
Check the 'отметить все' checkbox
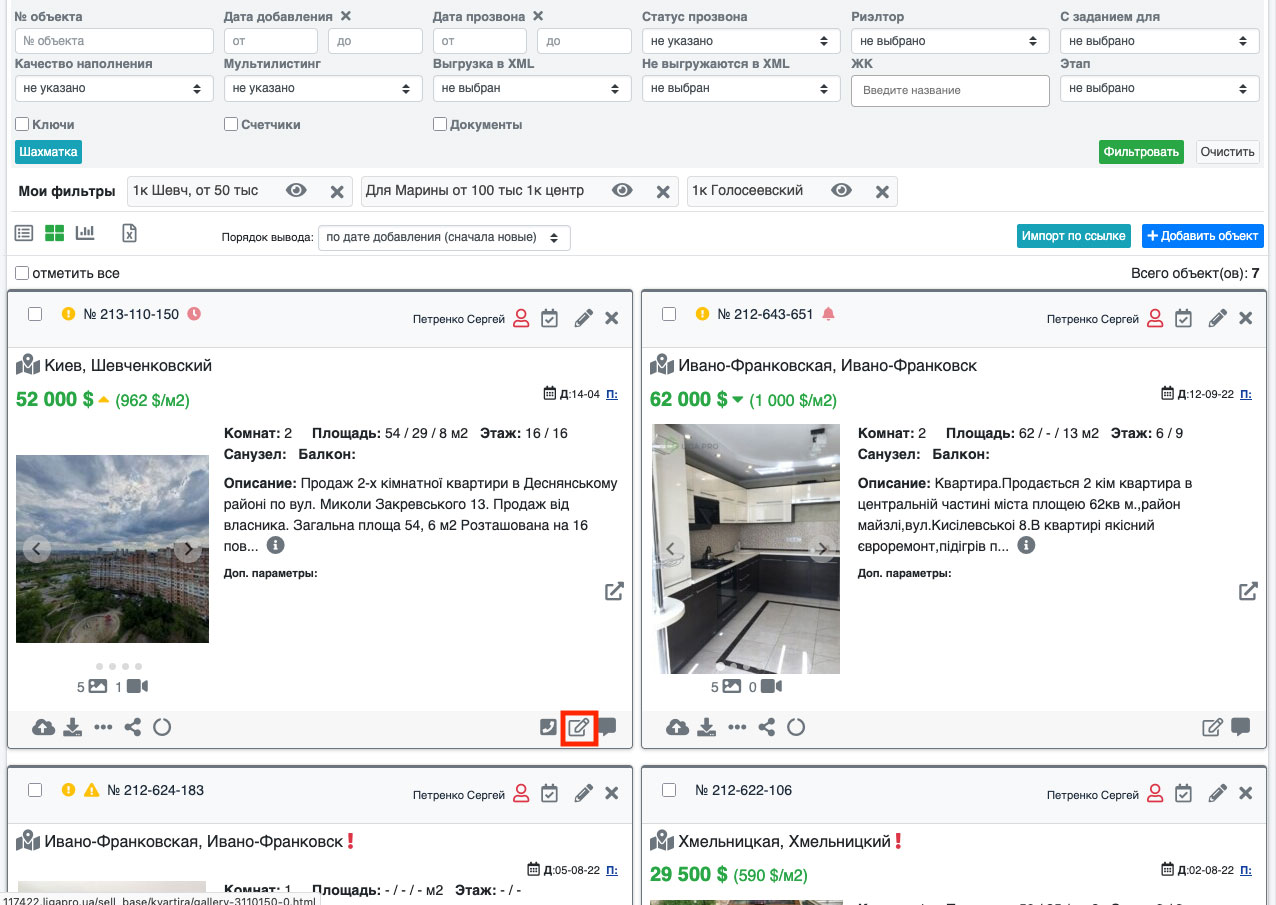[22, 273]
